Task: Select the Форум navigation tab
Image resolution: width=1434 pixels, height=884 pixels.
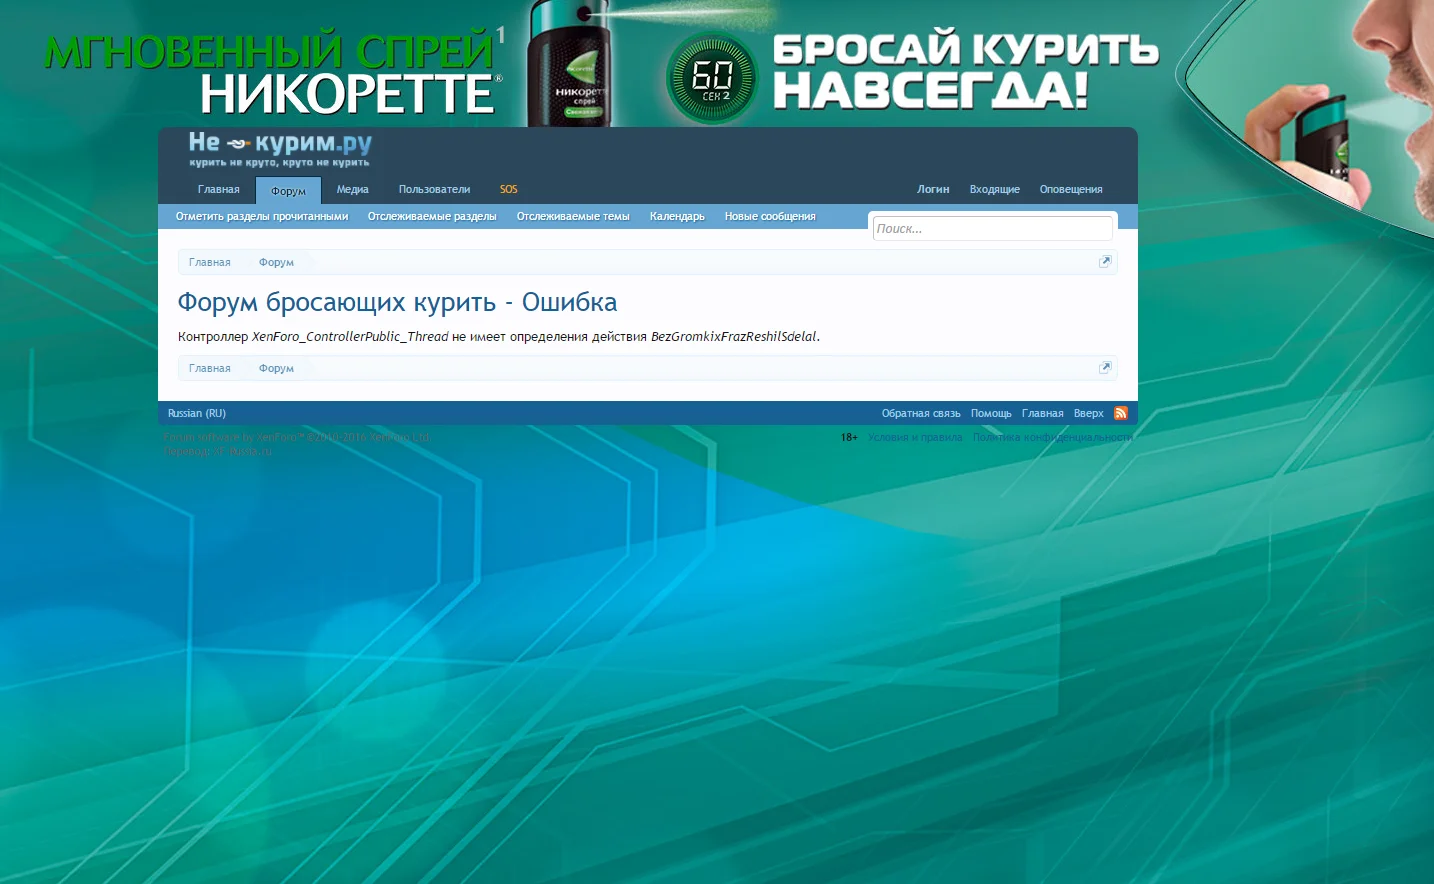Action: [288, 191]
